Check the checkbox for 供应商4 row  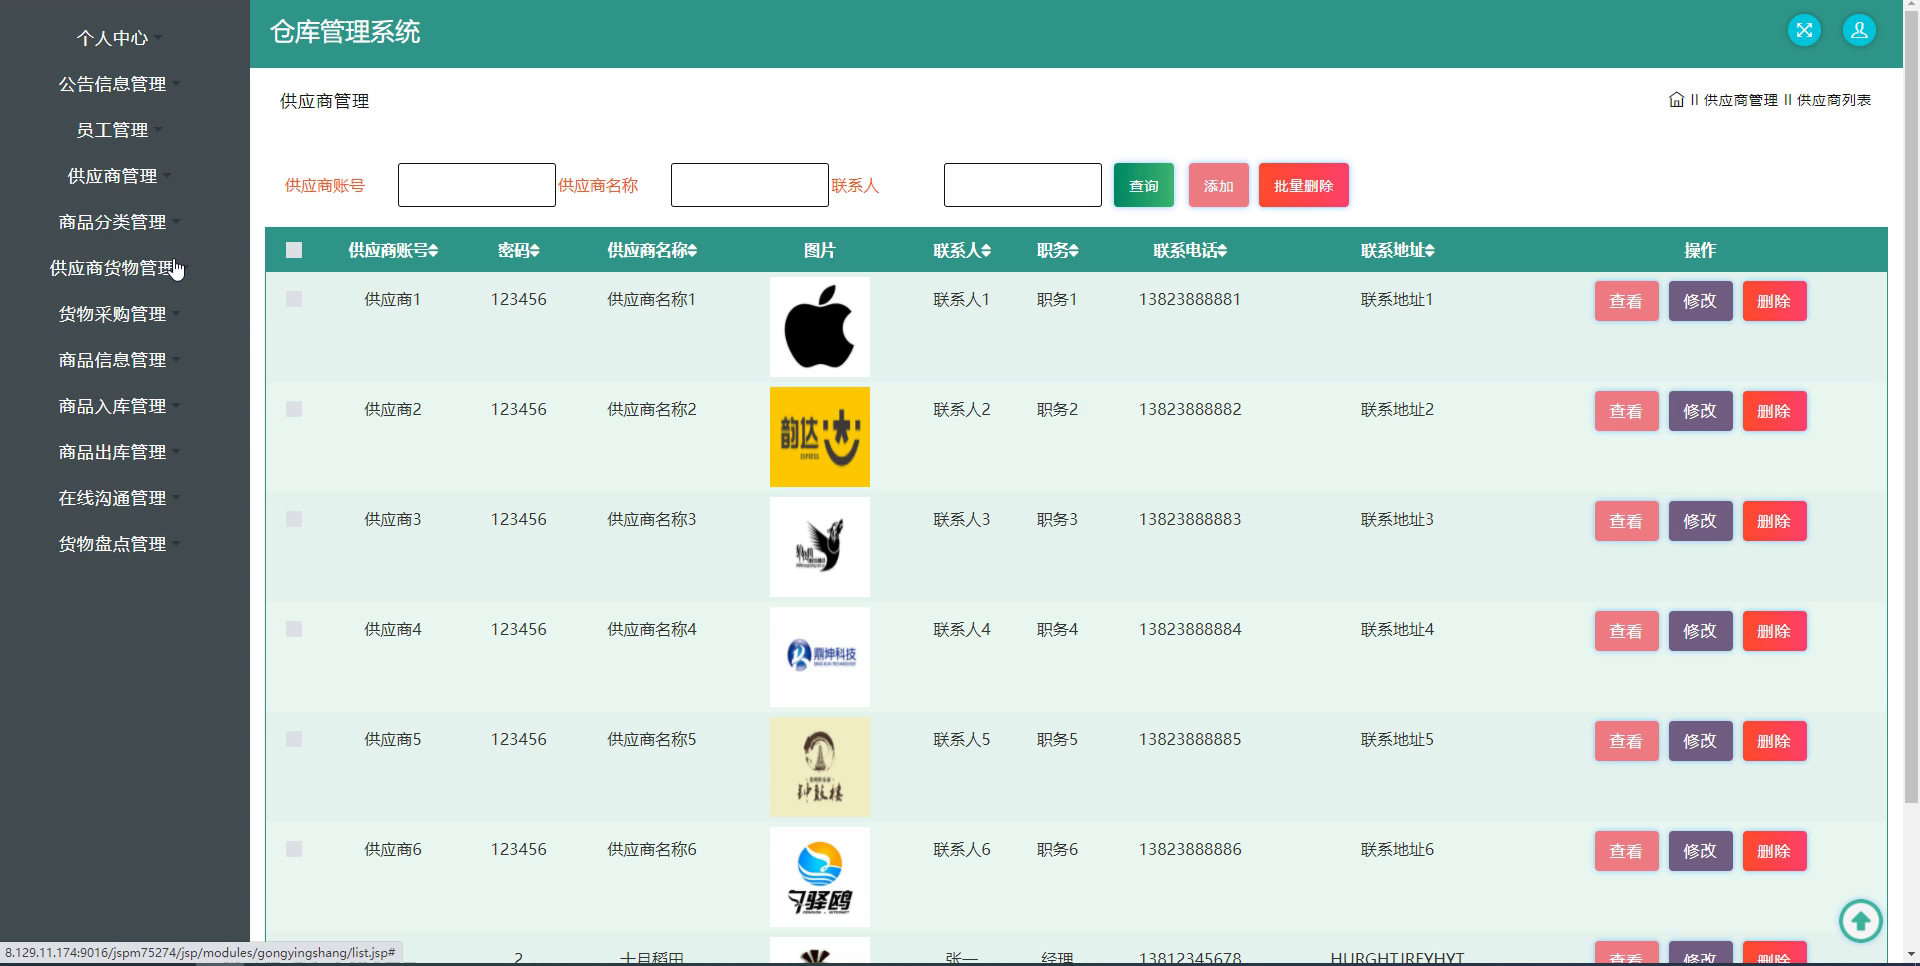click(294, 629)
